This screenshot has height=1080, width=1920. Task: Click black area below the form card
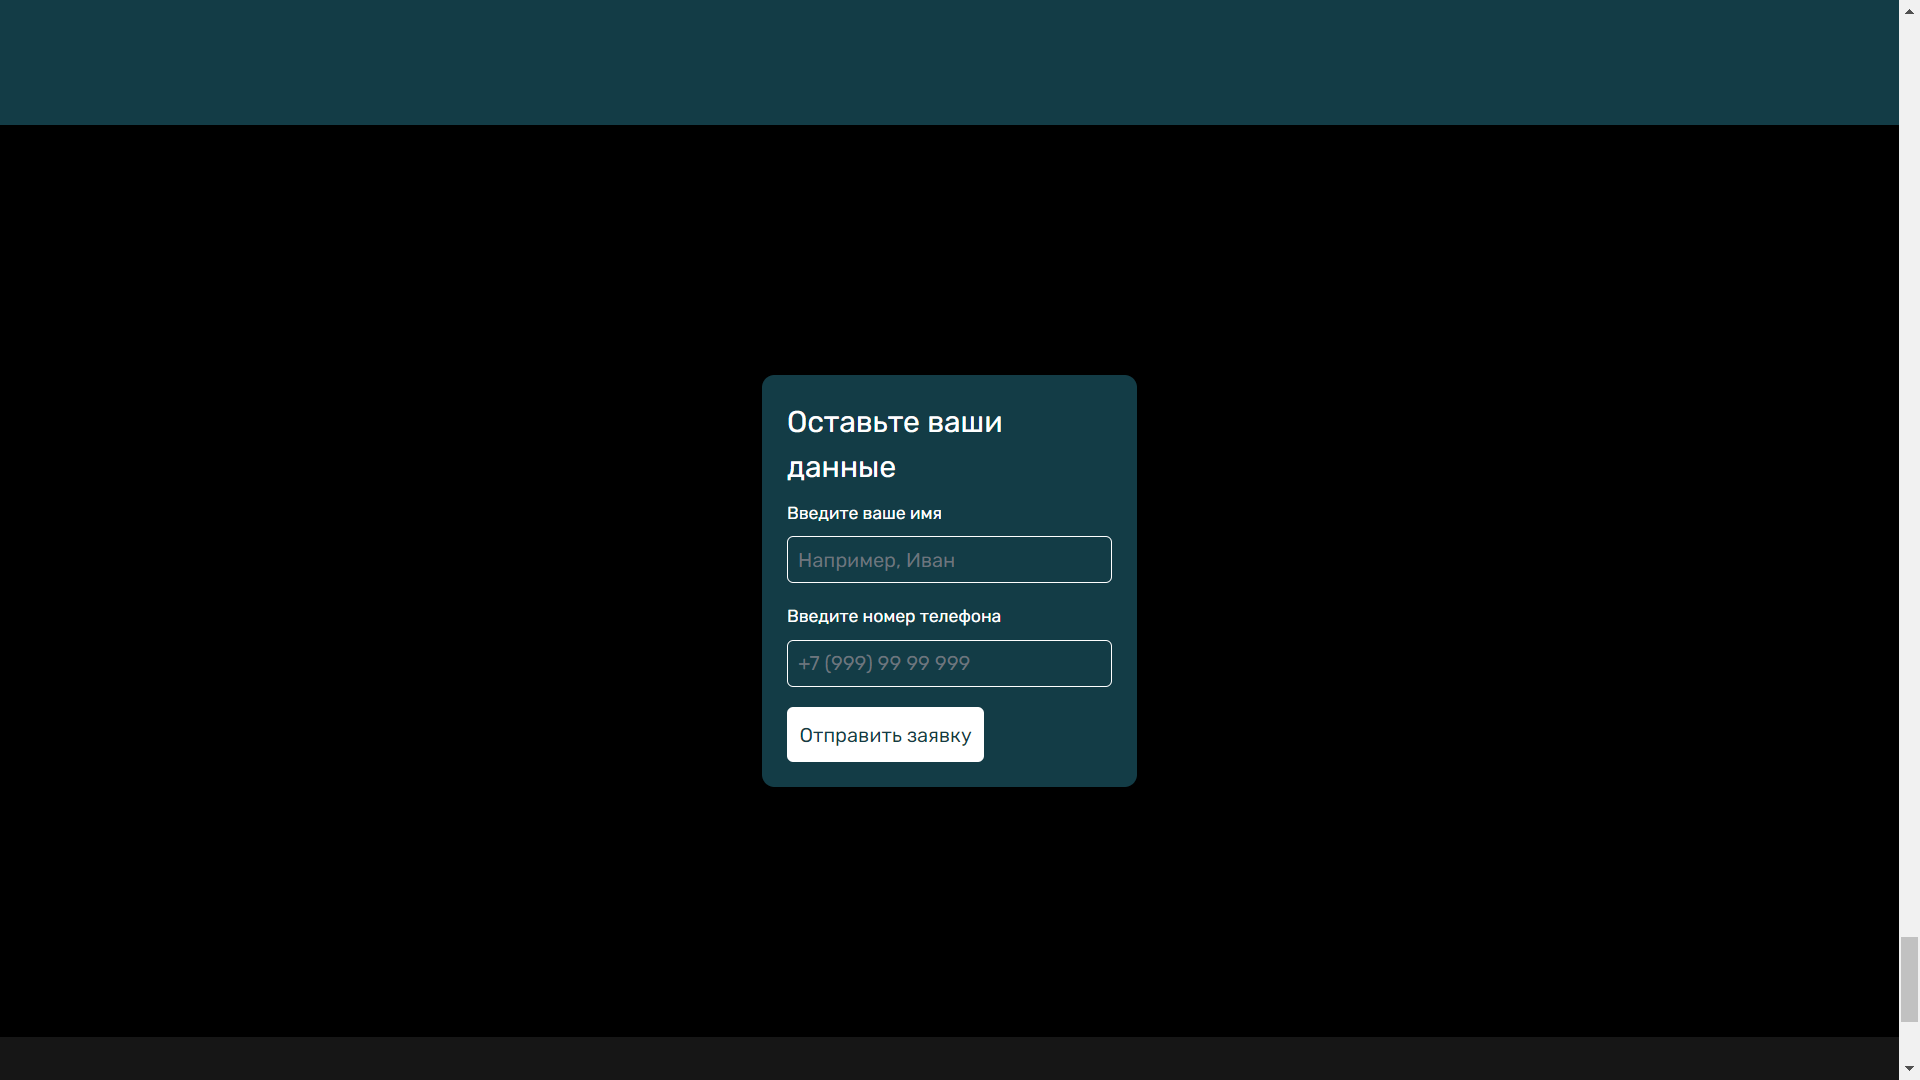(x=949, y=912)
